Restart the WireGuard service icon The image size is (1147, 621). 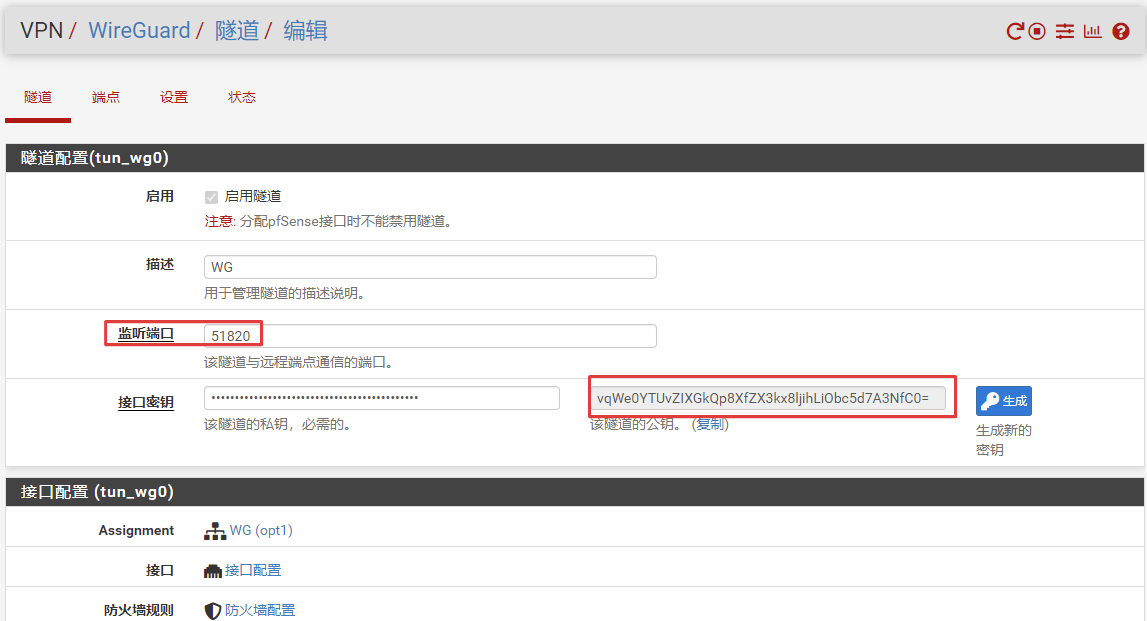click(x=1015, y=31)
